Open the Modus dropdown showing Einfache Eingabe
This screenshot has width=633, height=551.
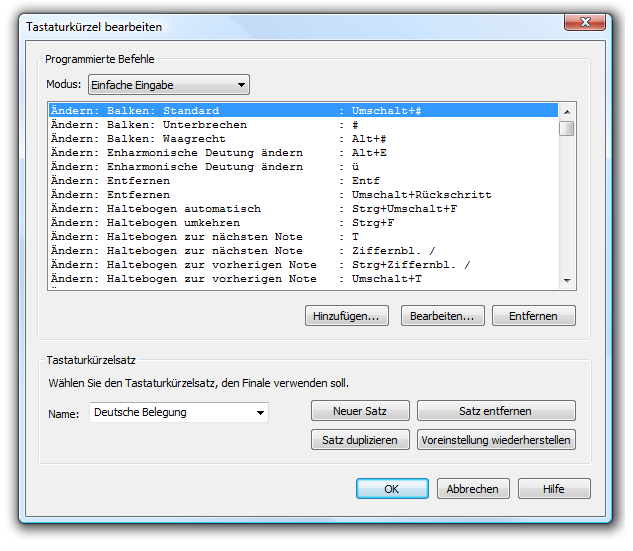point(169,85)
